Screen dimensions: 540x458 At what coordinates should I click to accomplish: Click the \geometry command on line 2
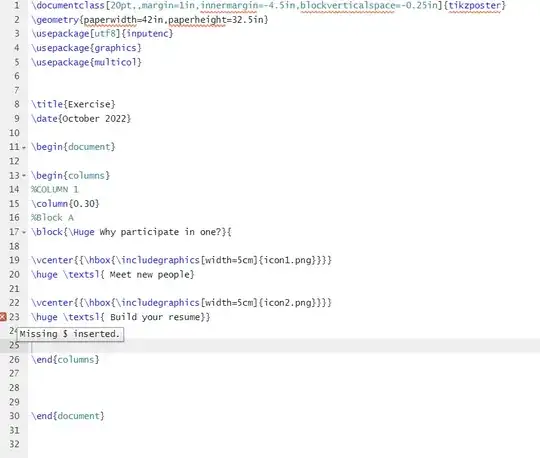click(x=55, y=20)
